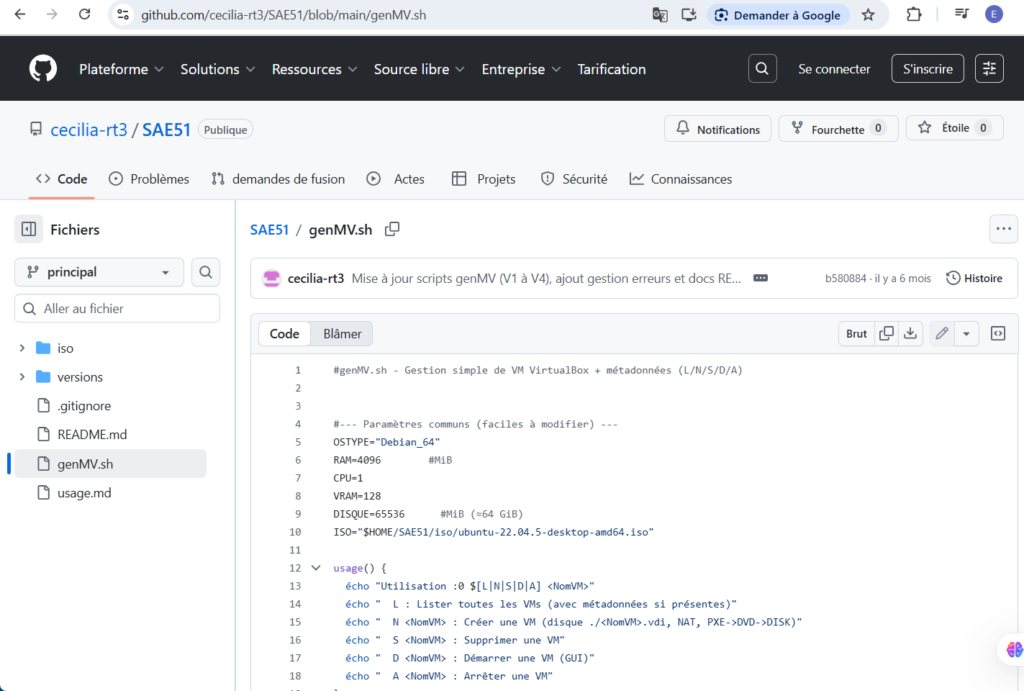
Task: Select the Code view toggle
Action: click(x=284, y=334)
